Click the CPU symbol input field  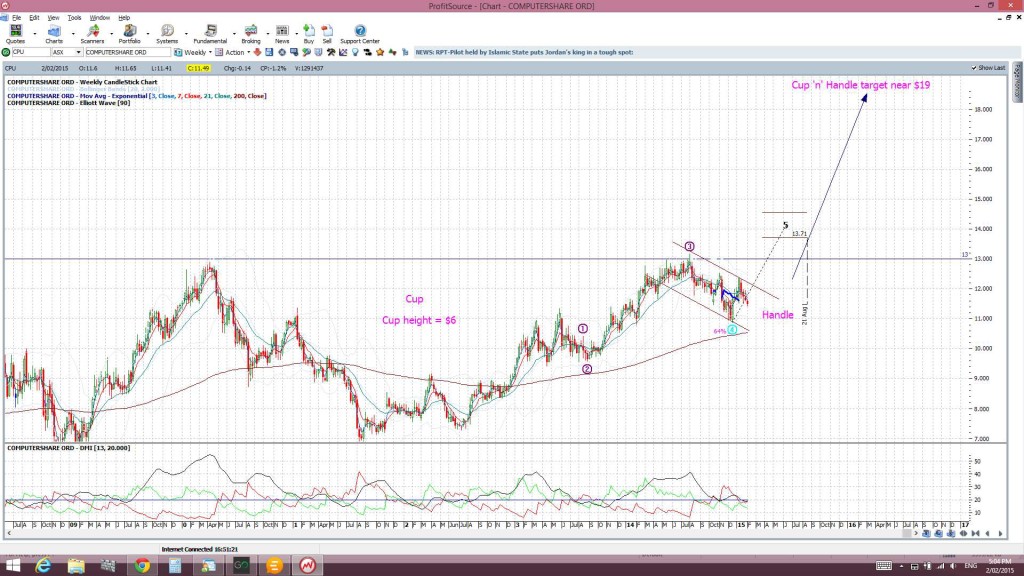(30, 52)
